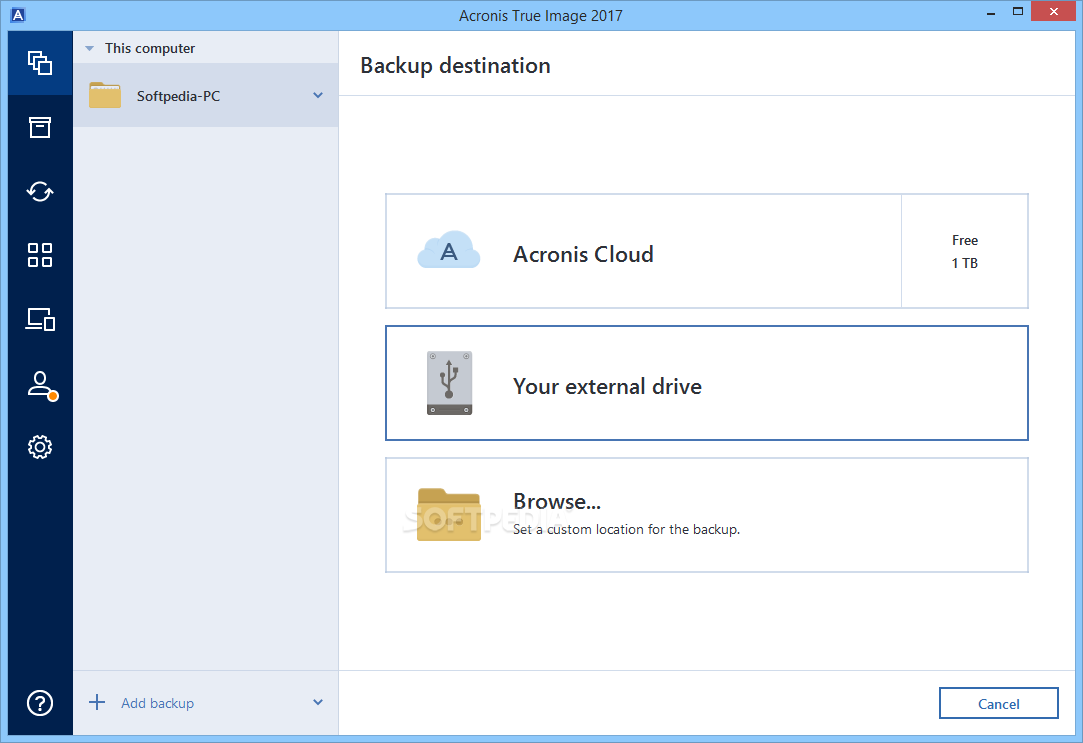Click the Acronis app logo in the title bar

(x=18, y=15)
